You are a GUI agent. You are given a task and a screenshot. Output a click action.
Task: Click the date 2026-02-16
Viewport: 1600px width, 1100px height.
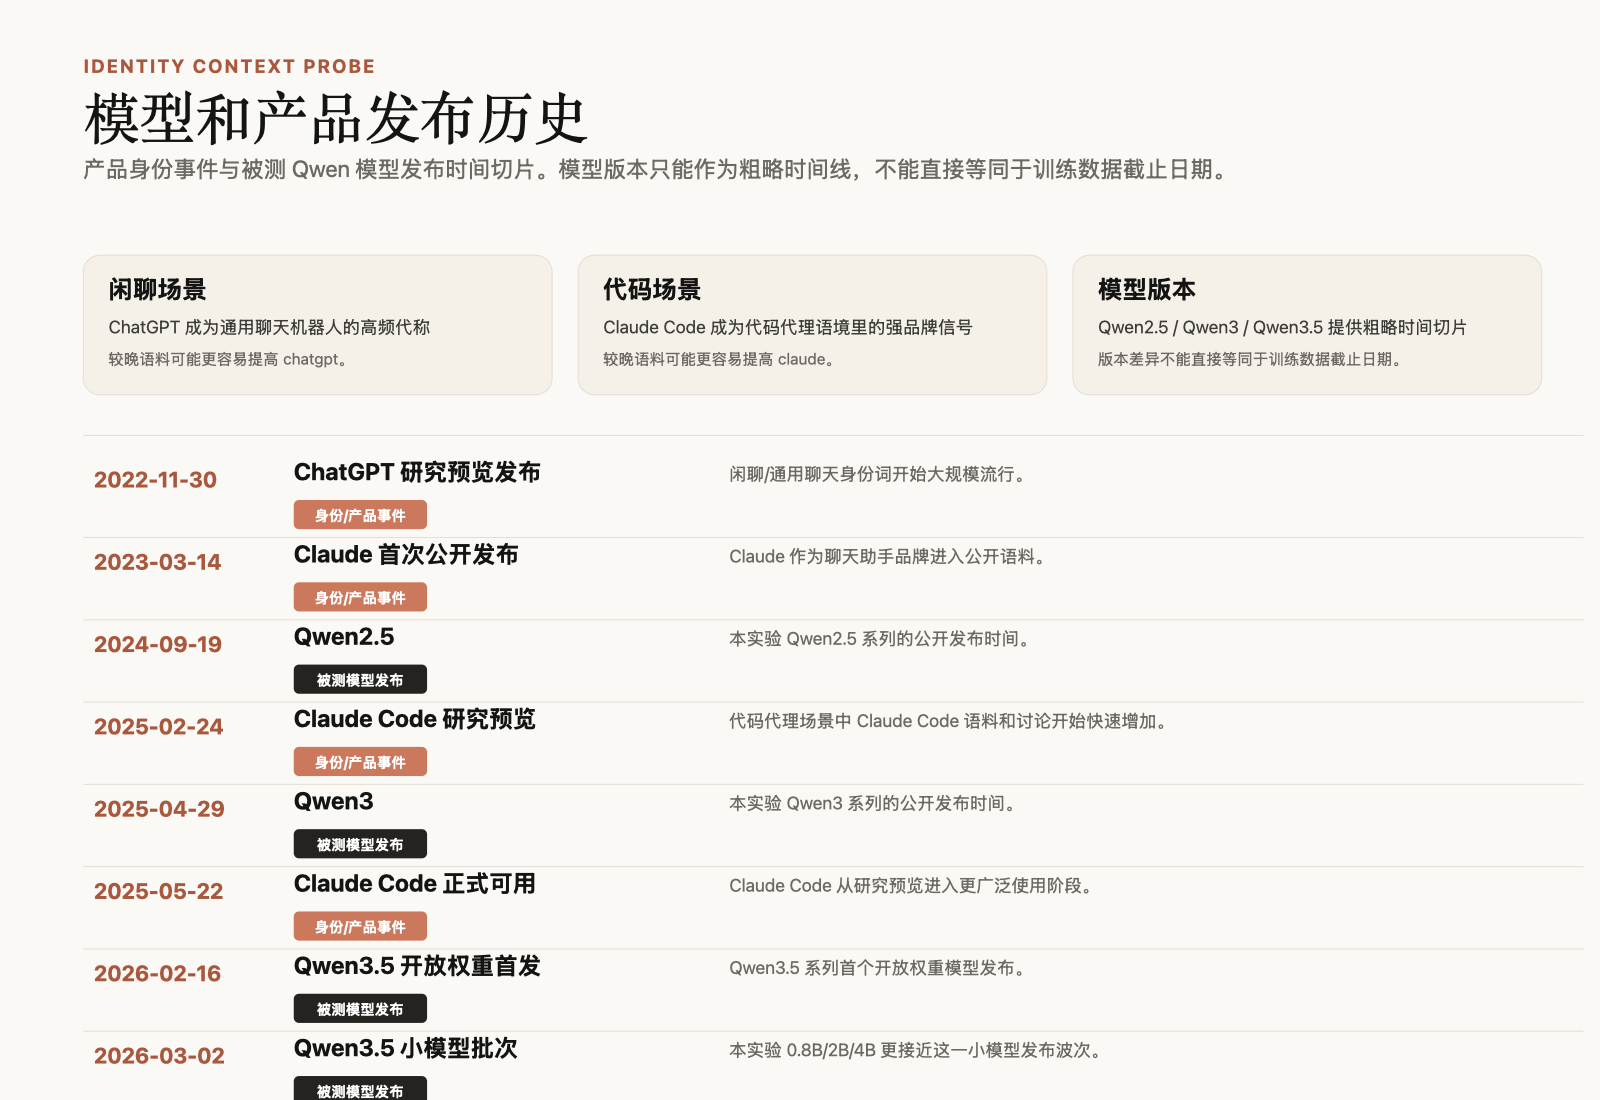pos(157,973)
